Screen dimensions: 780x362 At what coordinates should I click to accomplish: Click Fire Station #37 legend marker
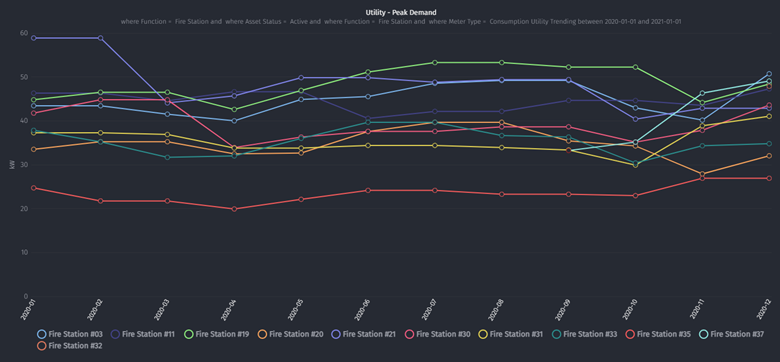tap(705, 334)
